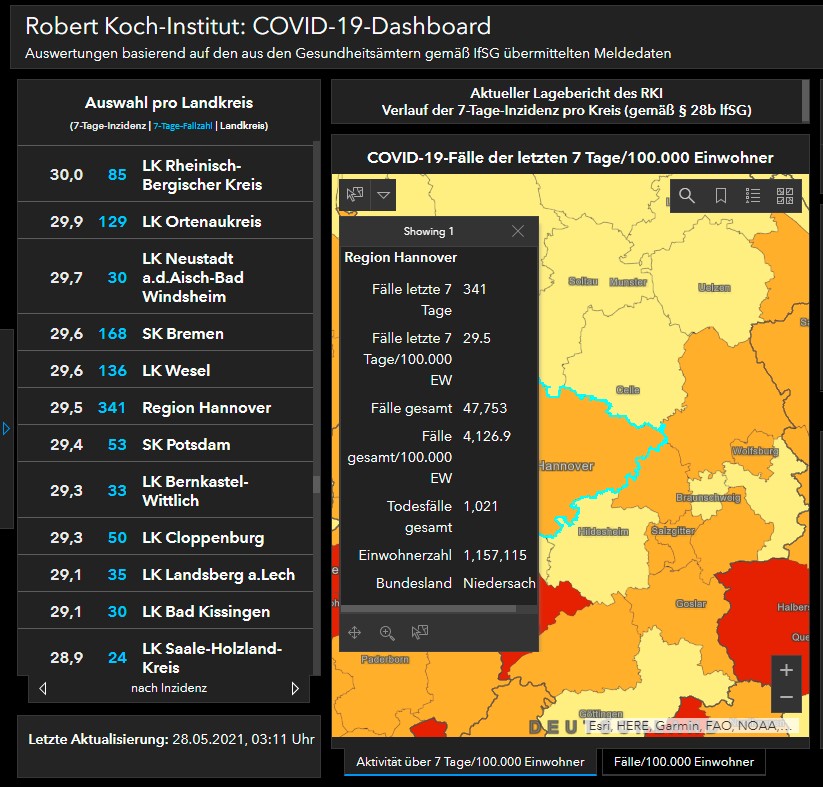
Task: Click Esri, HERE, Garmin attribution text
Action: (690, 726)
